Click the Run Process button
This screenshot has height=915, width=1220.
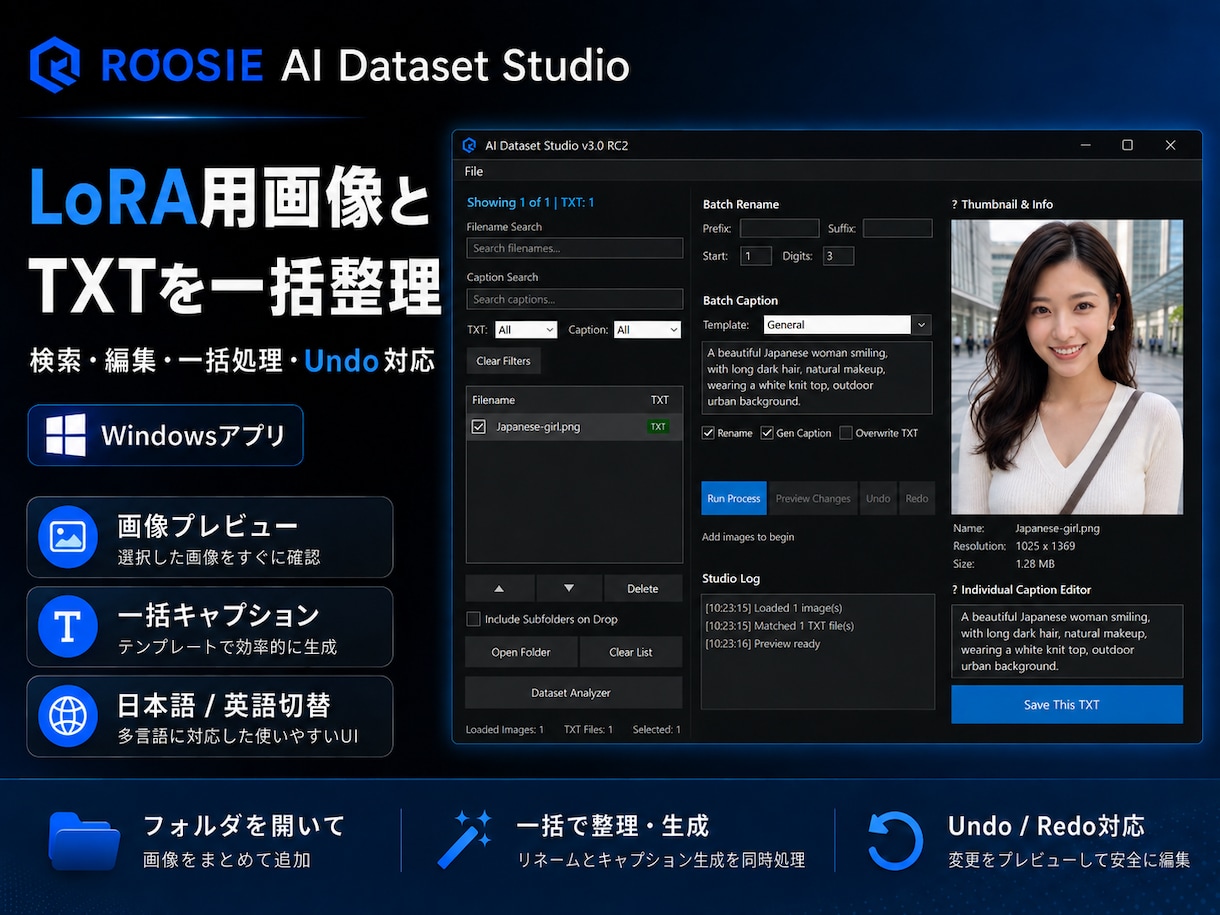734,498
